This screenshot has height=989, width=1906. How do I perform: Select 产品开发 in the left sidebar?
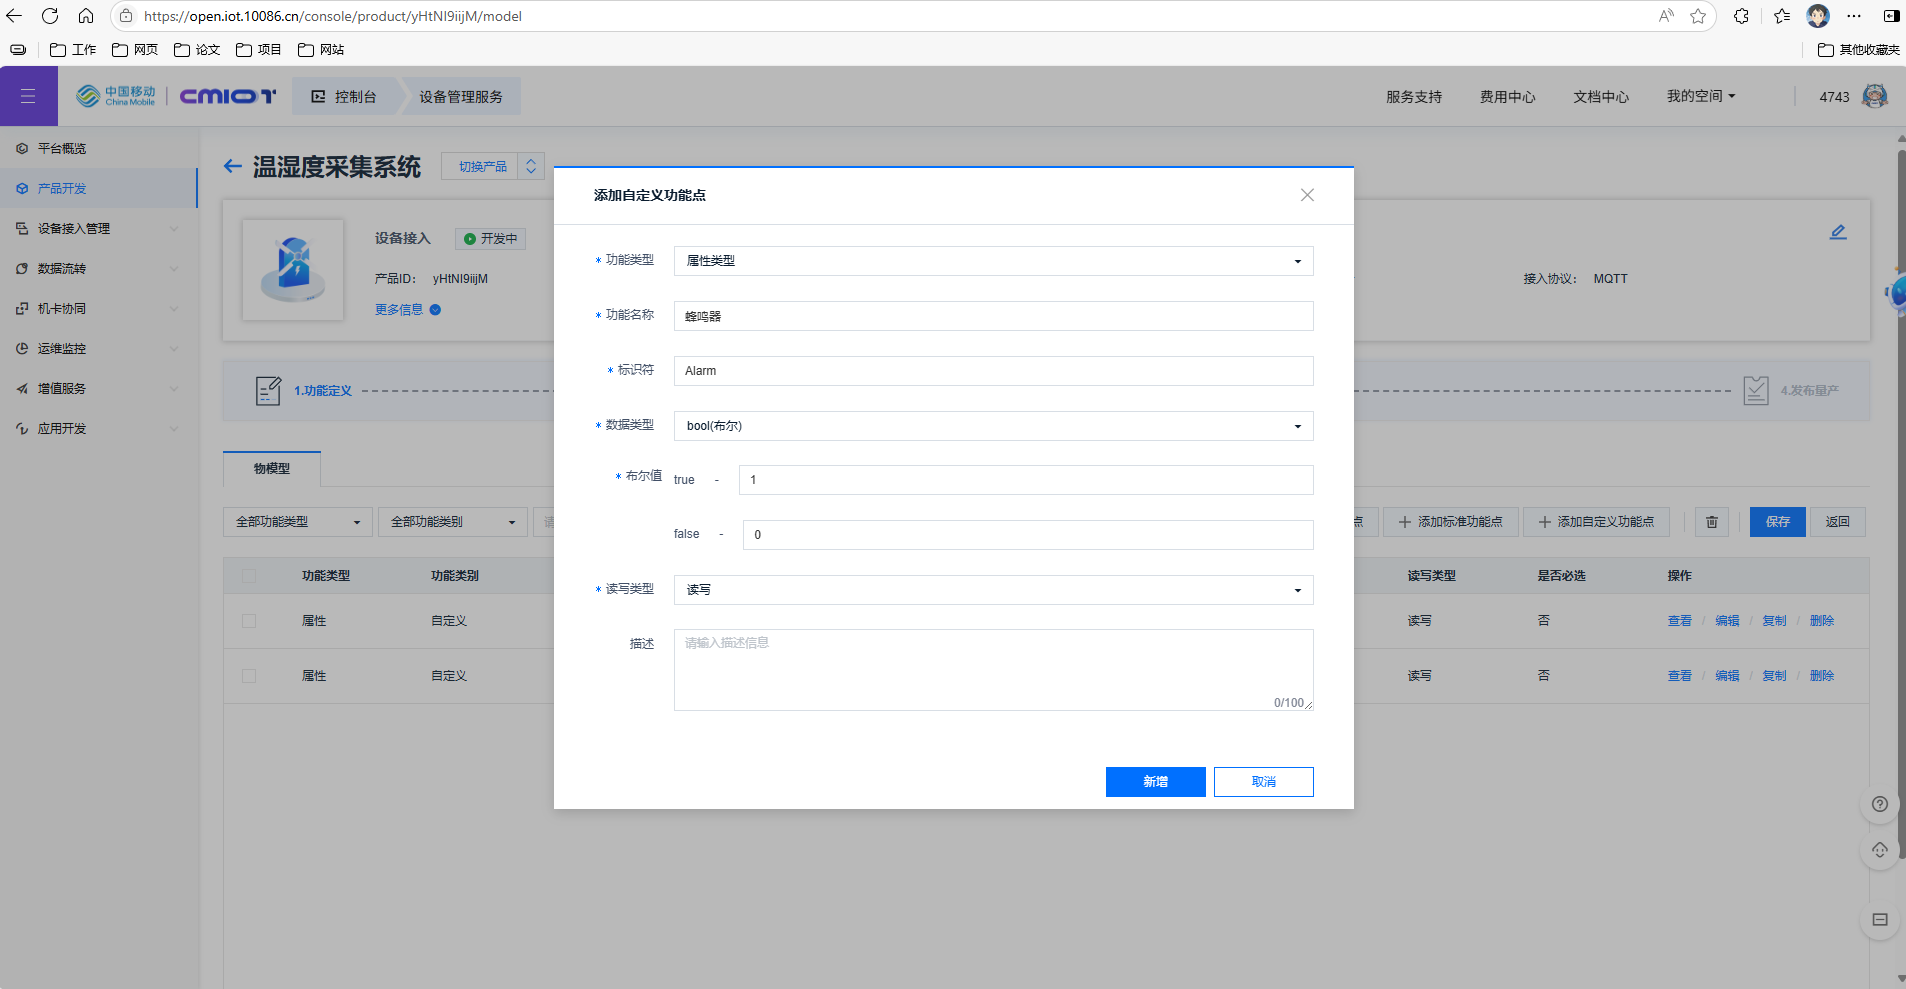(x=62, y=188)
